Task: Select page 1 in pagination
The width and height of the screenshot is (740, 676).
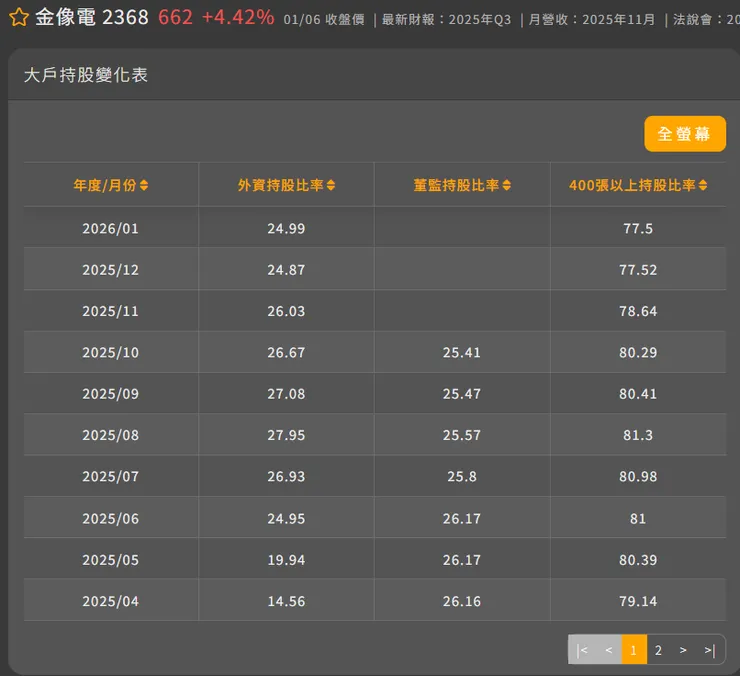Action: click(x=634, y=650)
